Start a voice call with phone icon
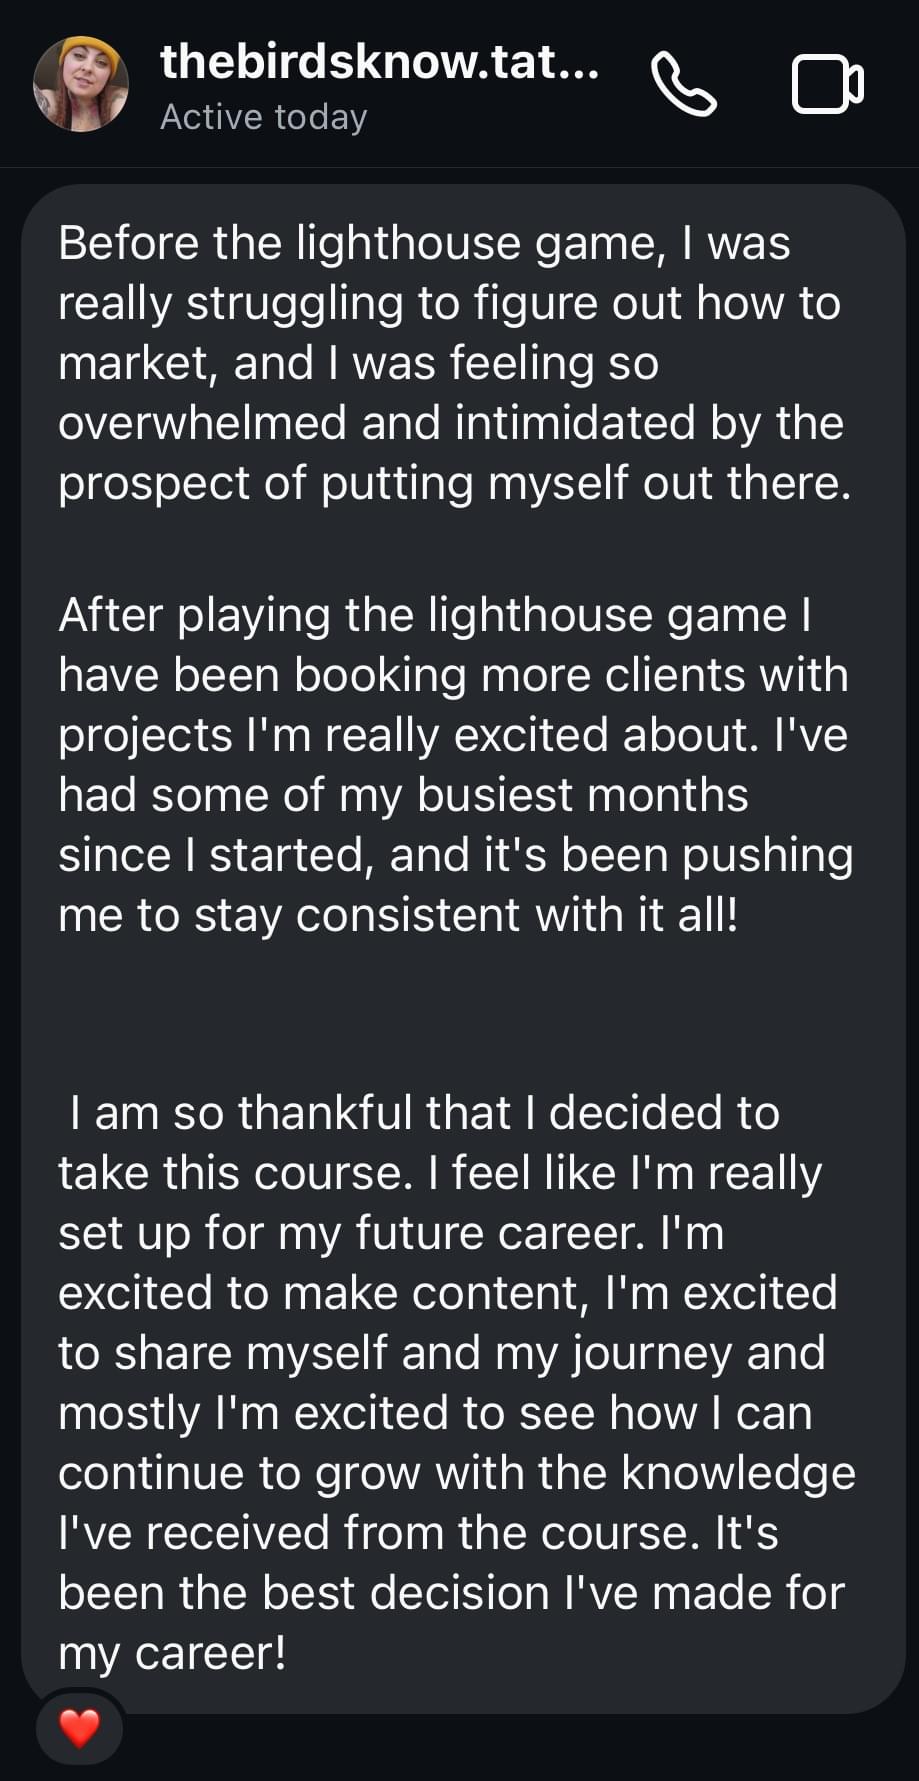Screen dimensions: 919x1781 (684, 85)
